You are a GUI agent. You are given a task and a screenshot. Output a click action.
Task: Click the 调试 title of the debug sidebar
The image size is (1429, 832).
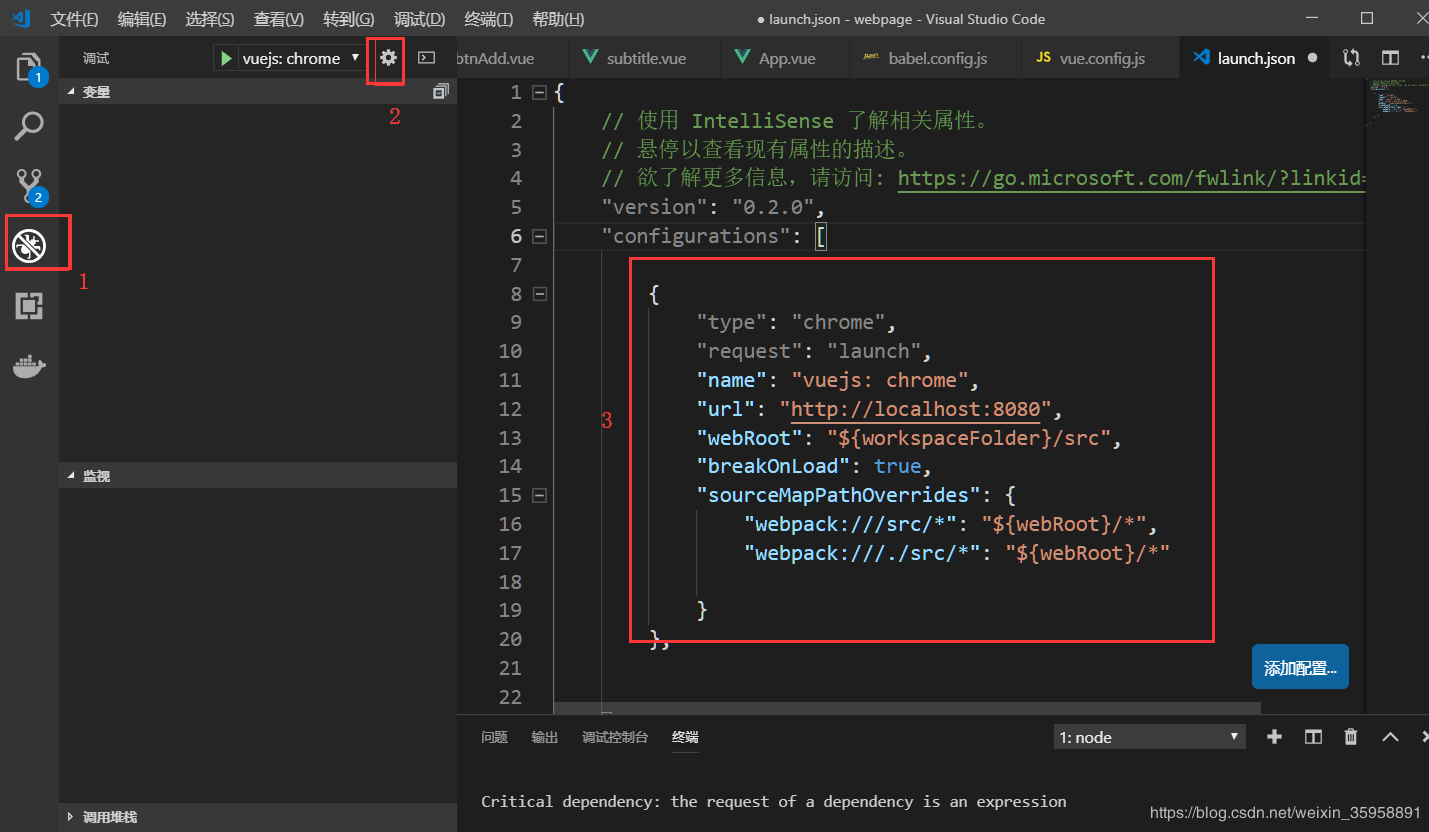click(x=96, y=58)
